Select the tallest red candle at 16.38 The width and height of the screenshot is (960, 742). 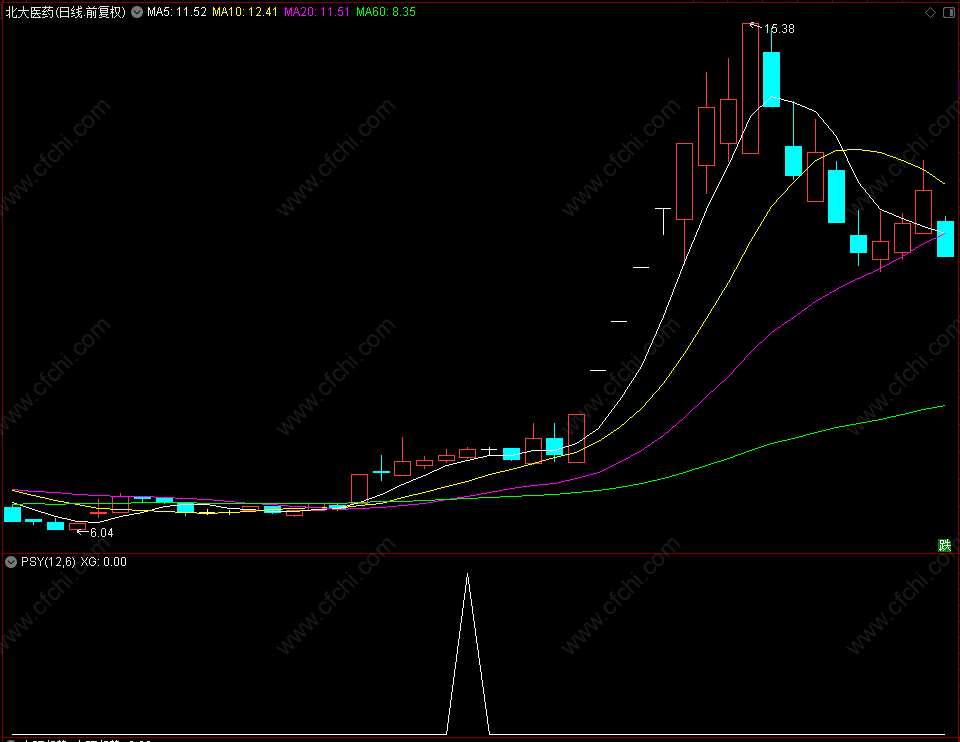pos(750,88)
